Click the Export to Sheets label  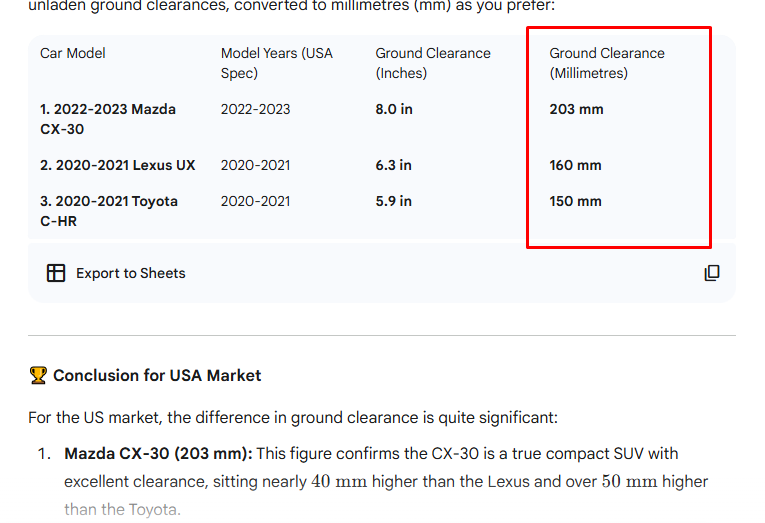coord(131,273)
